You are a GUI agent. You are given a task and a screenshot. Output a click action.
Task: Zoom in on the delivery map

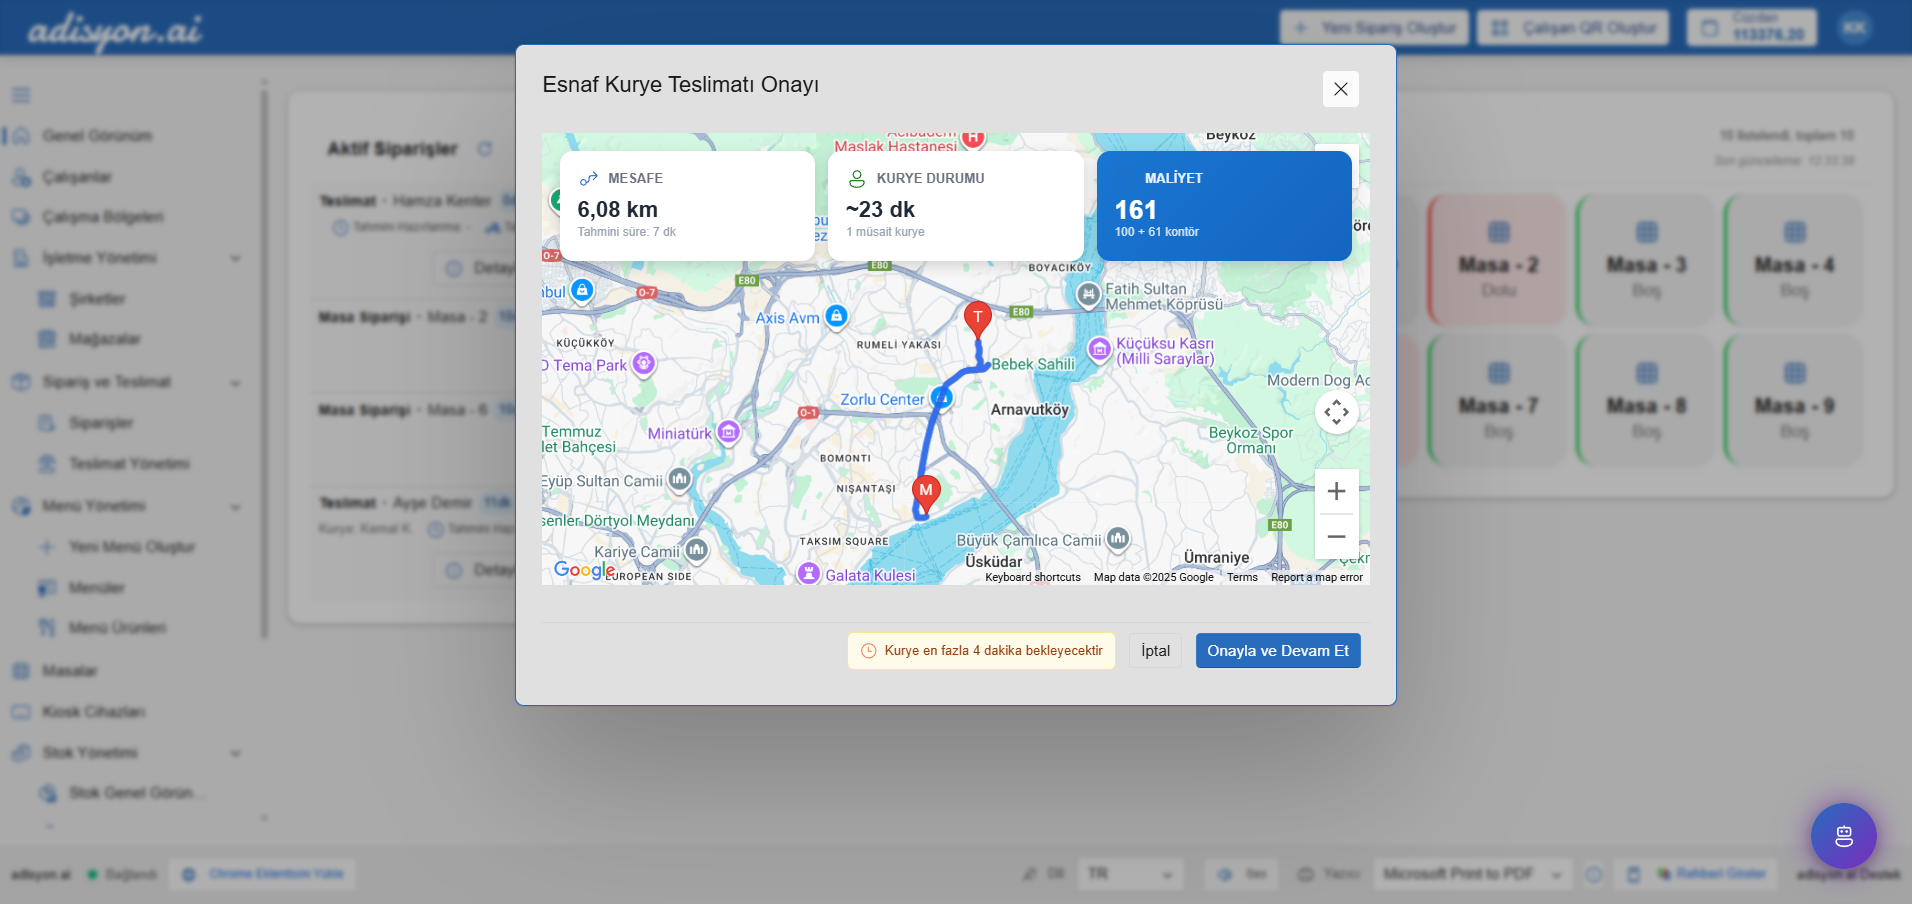click(1336, 491)
